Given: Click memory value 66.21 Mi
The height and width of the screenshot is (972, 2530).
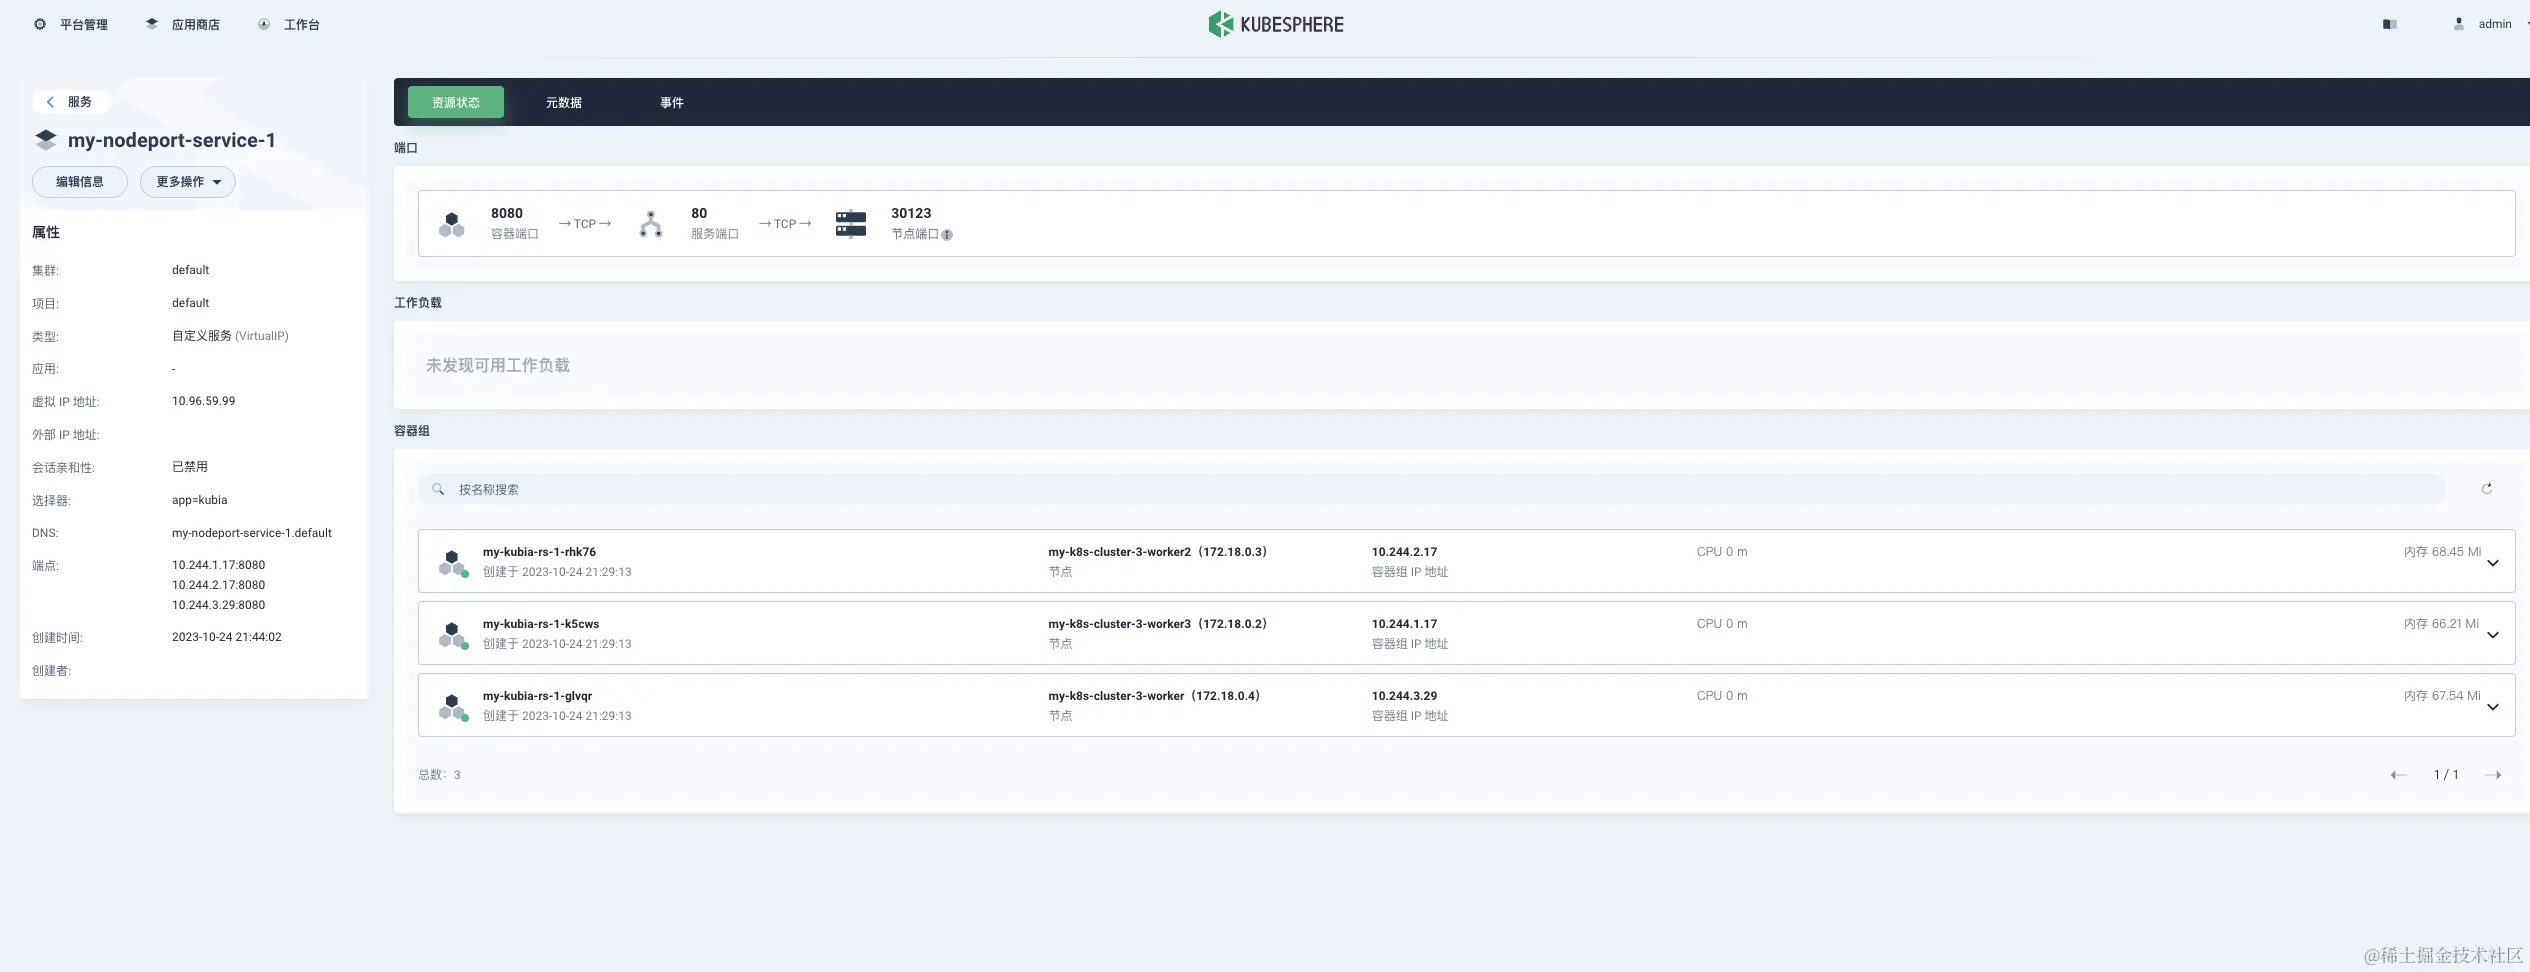Looking at the screenshot, I should pos(2441,624).
